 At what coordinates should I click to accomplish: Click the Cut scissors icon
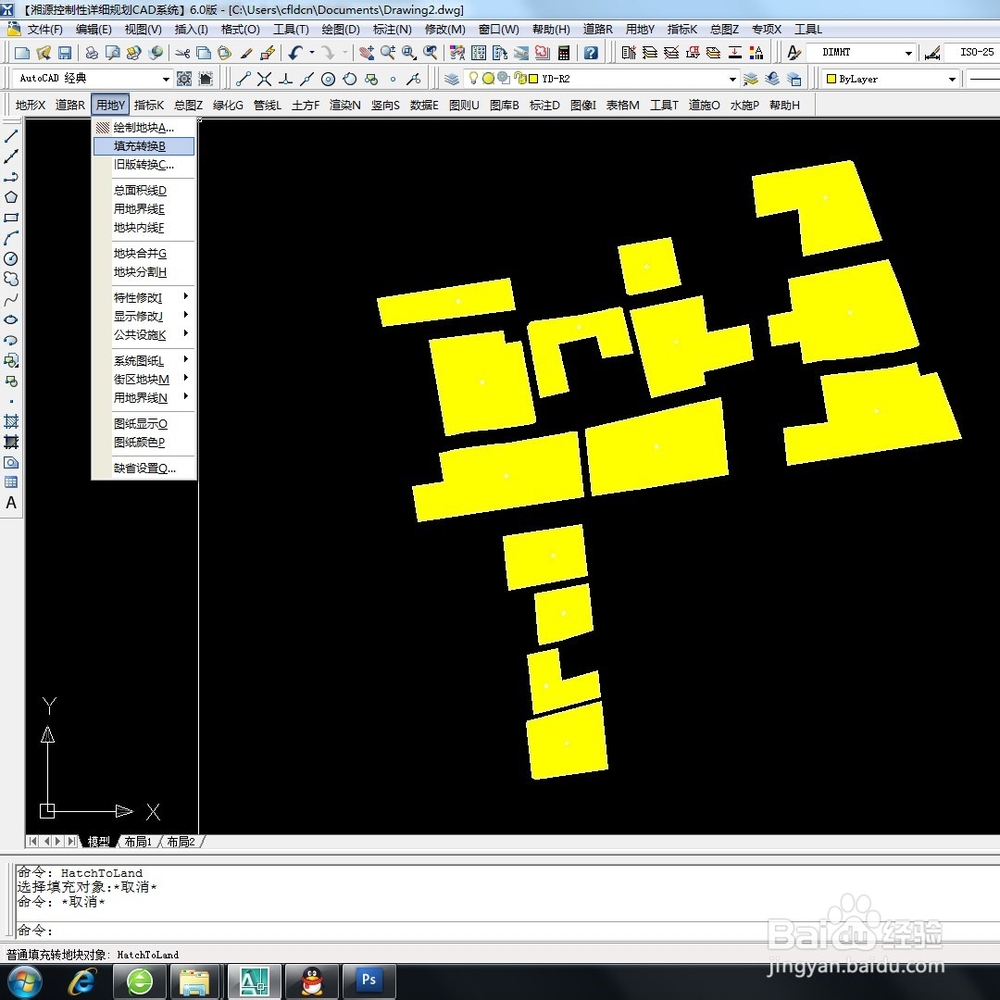pyautogui.click(x=183, y=53)
